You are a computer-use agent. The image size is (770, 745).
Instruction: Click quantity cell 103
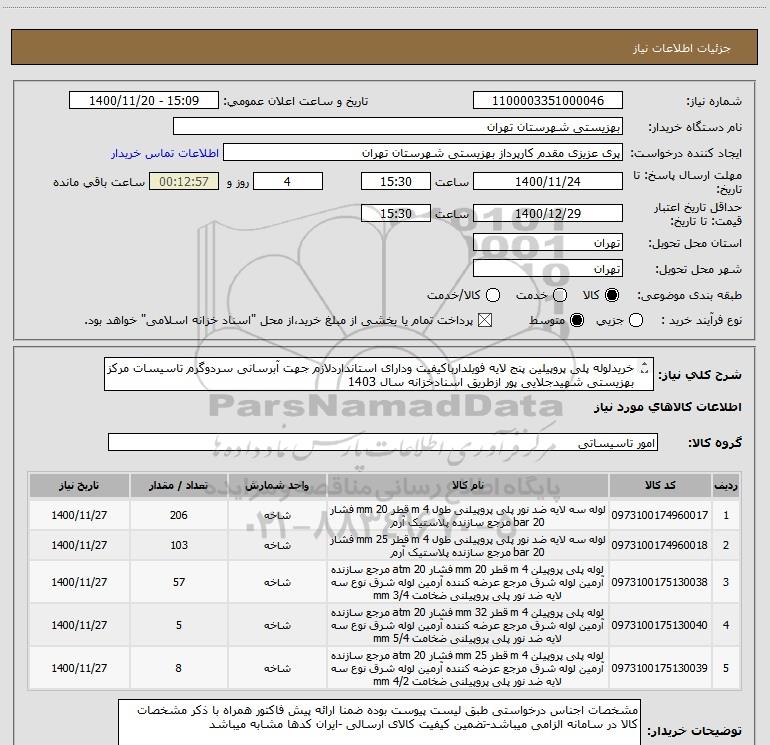(x=179, y=545)
